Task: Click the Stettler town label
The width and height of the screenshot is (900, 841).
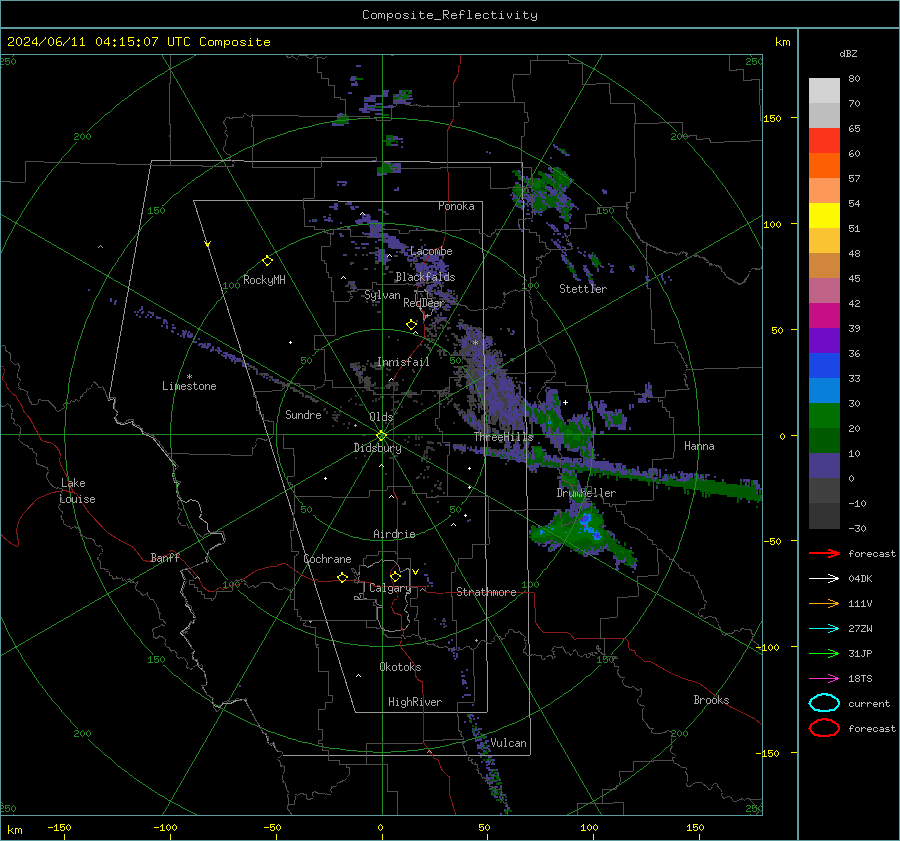Action: pos(583,289)
